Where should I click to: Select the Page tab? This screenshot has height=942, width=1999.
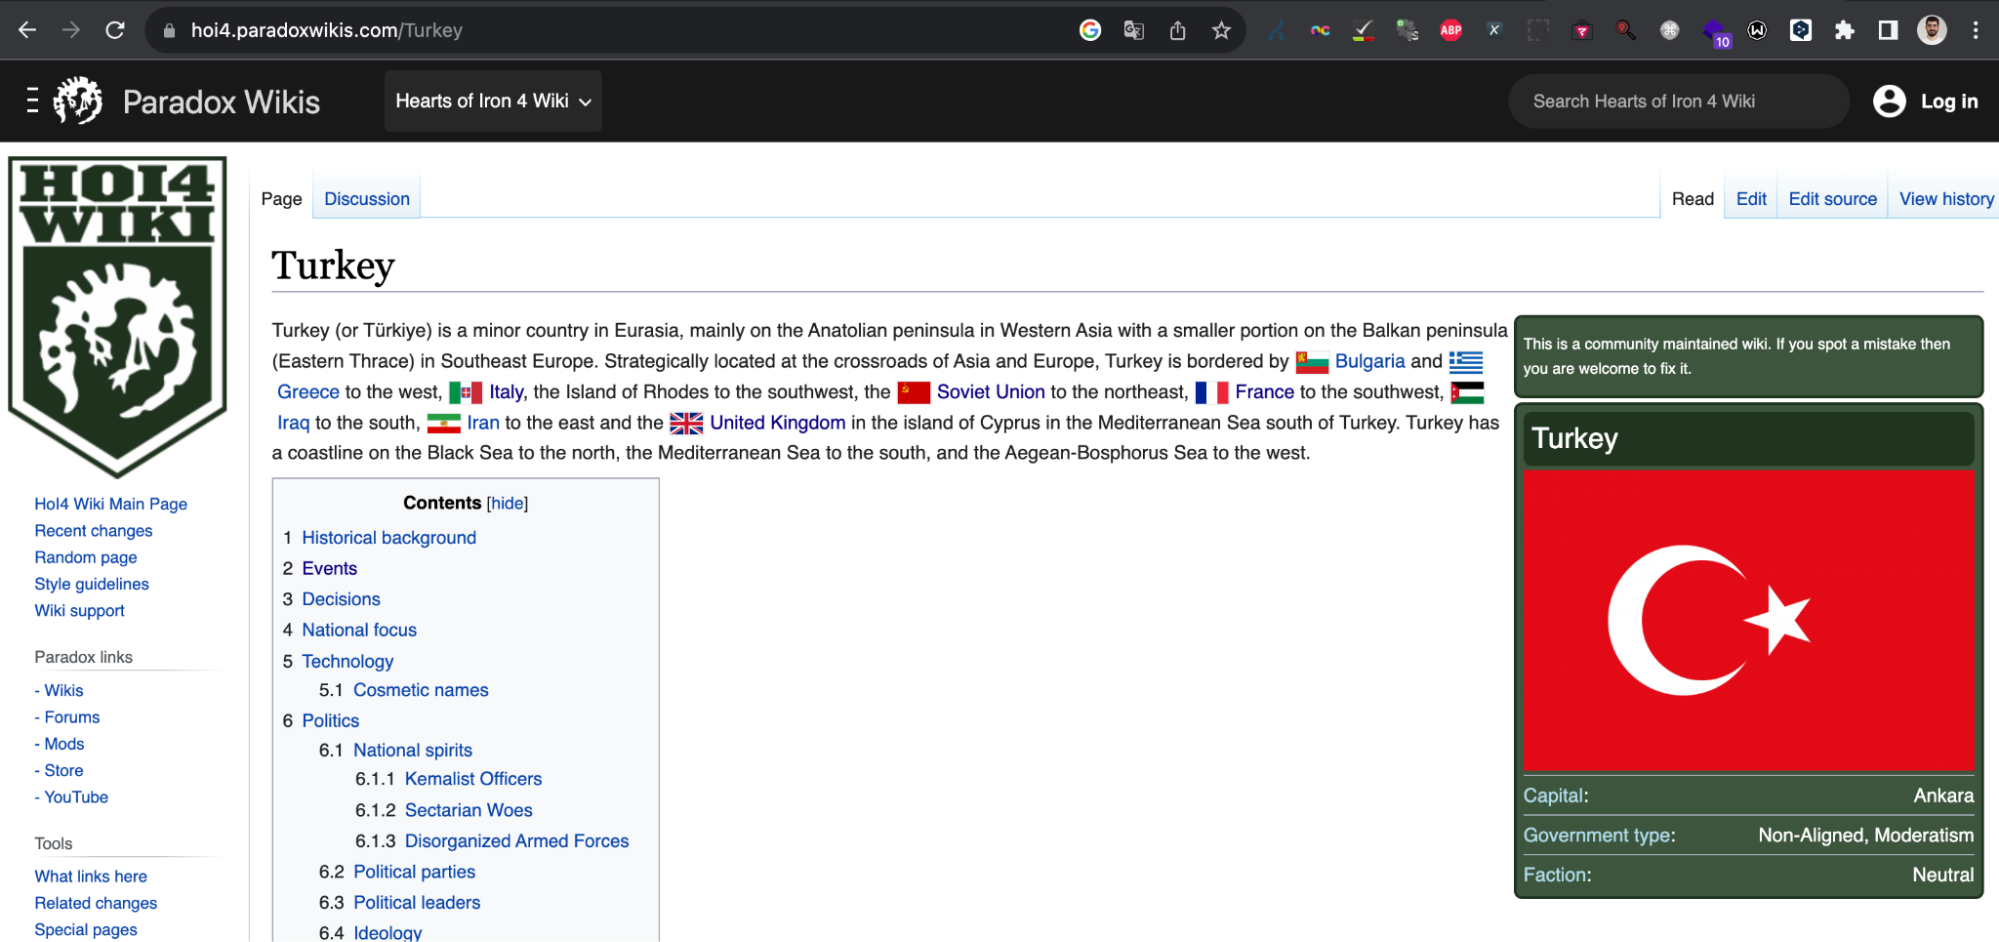click(x=281, y=199)
